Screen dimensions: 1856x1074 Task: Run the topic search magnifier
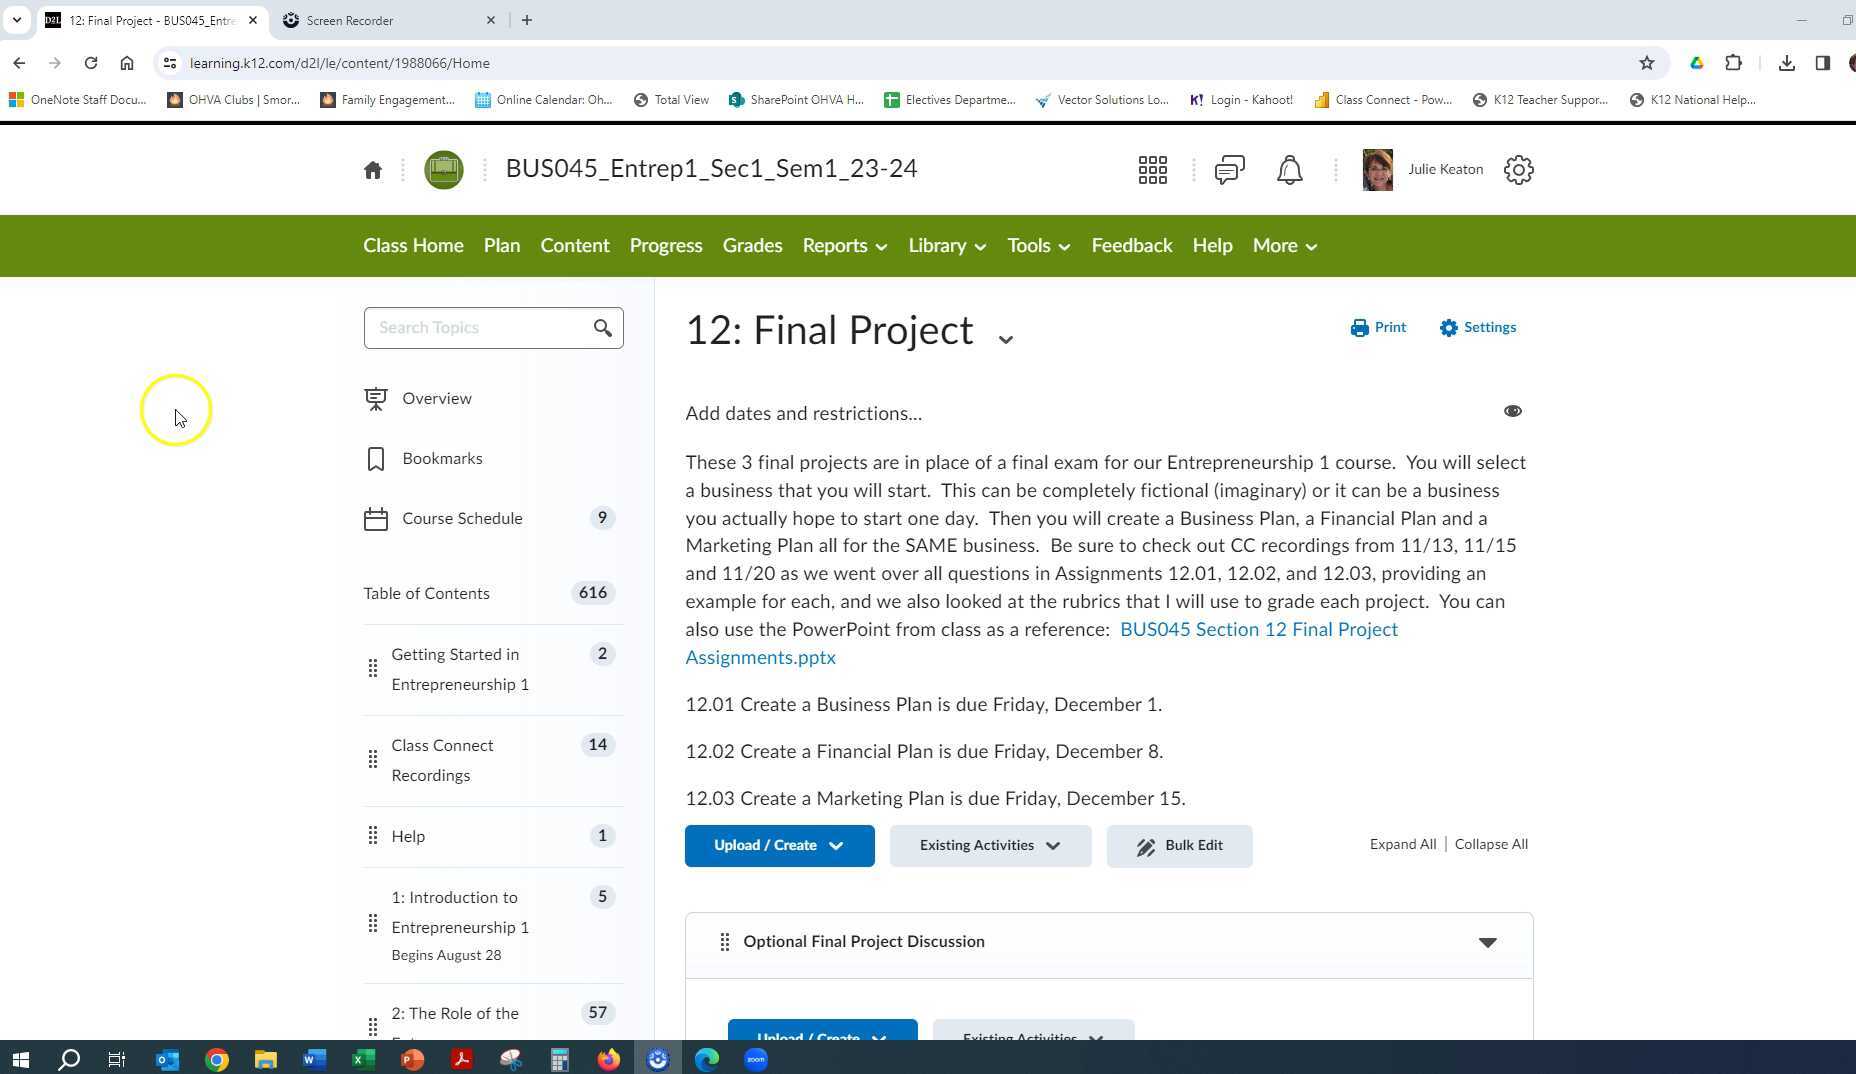pos(603,327)
